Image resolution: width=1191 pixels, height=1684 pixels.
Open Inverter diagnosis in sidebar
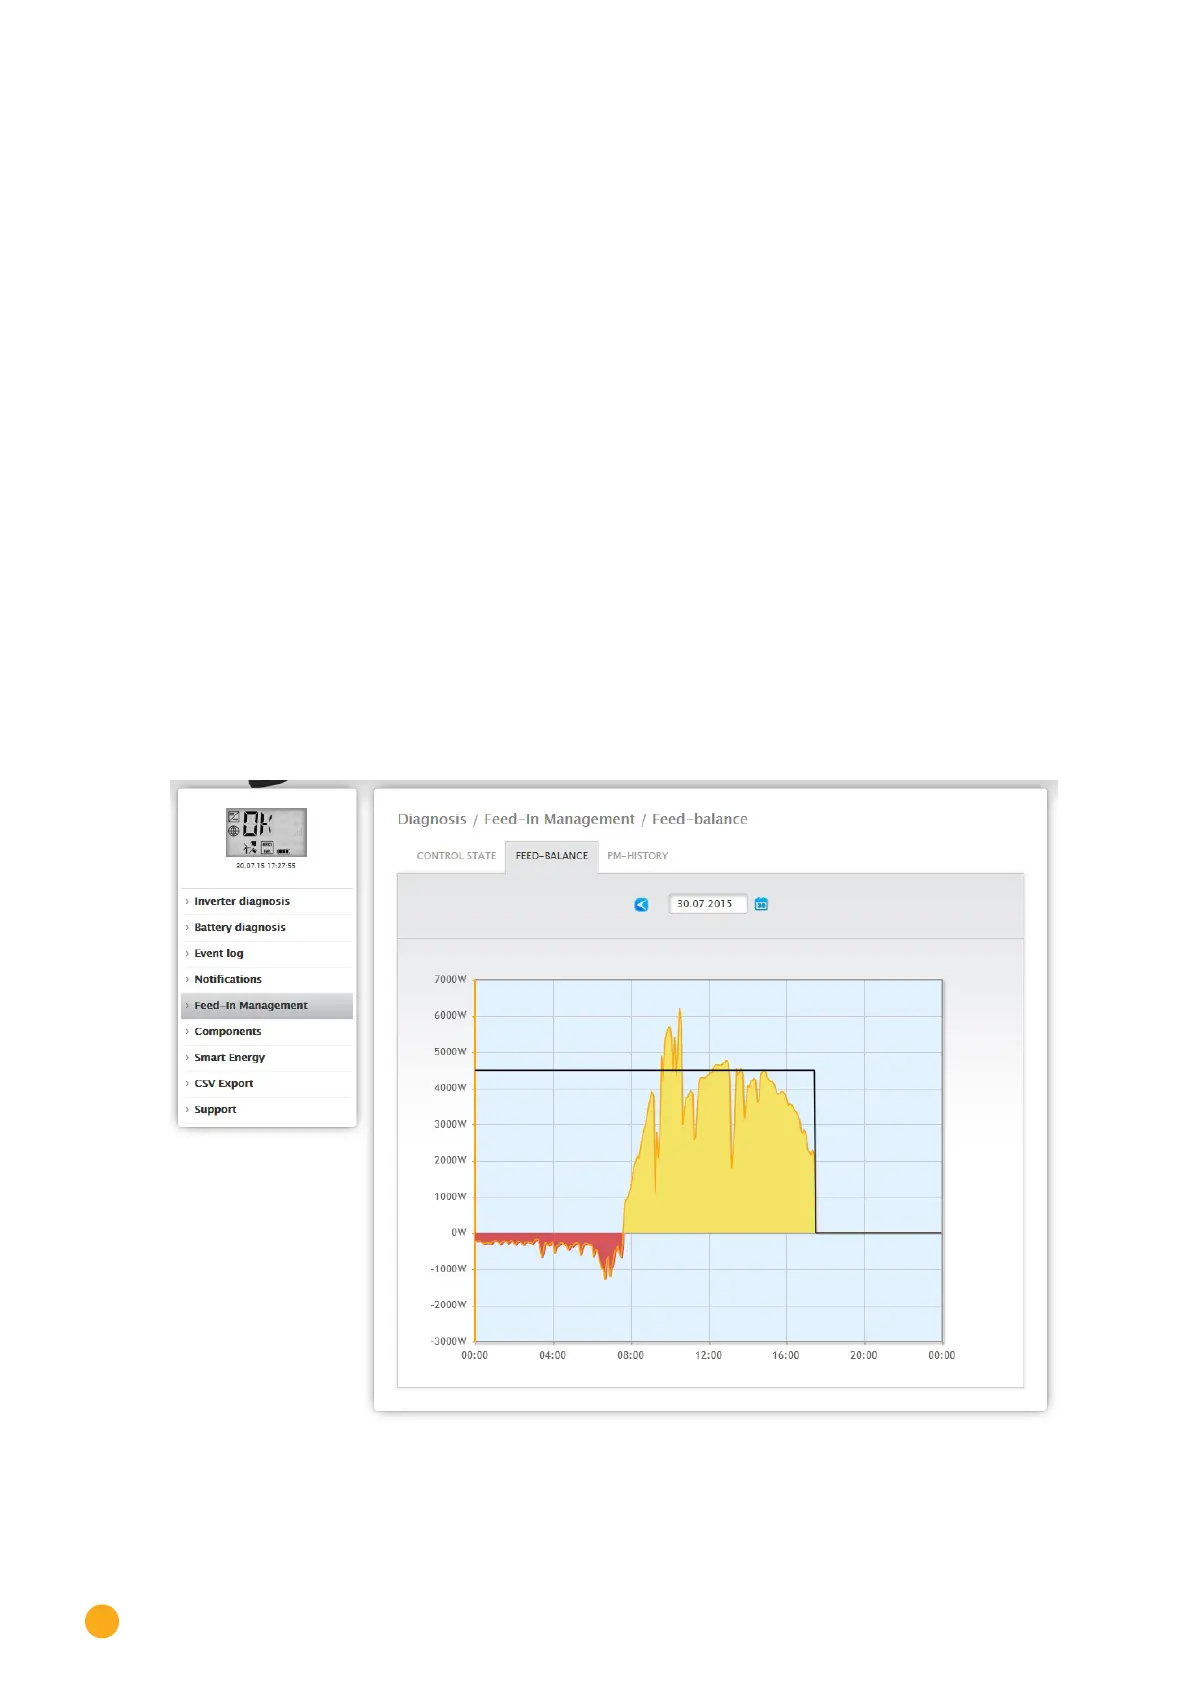coord(267,901)
